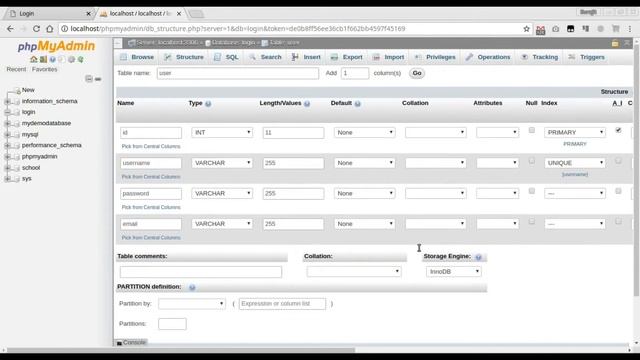
Task: Expand the mydemodatabase tree node
Action: coord(7,123)
